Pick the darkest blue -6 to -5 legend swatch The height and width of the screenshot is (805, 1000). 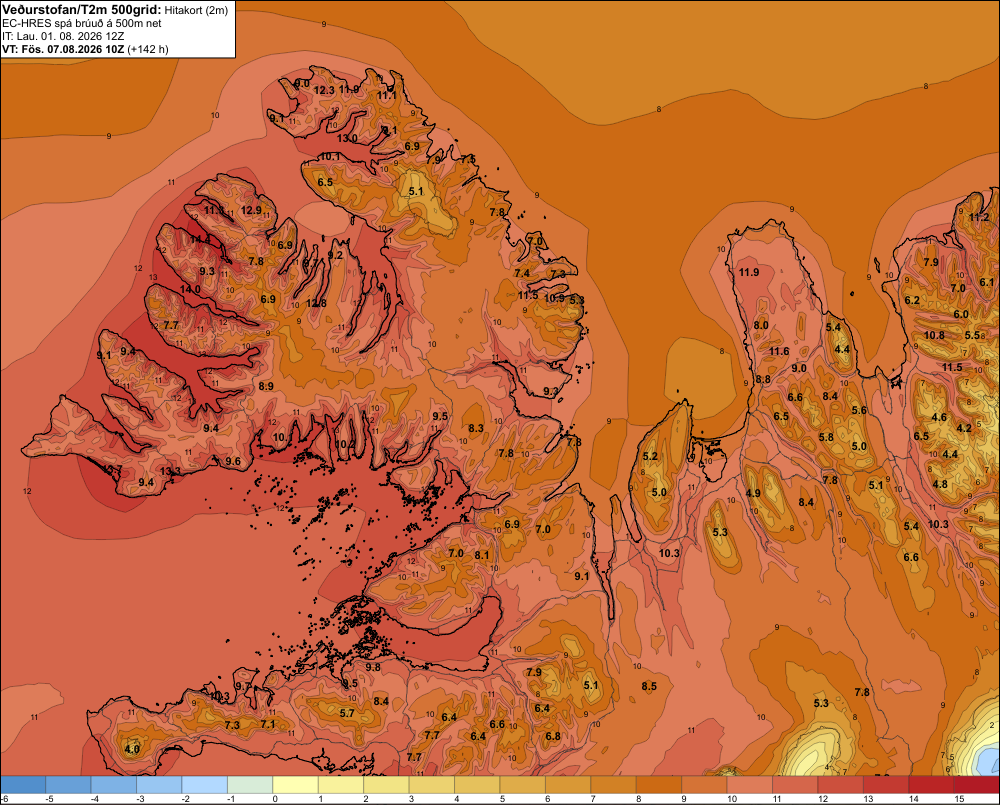[x=23, y=785]
